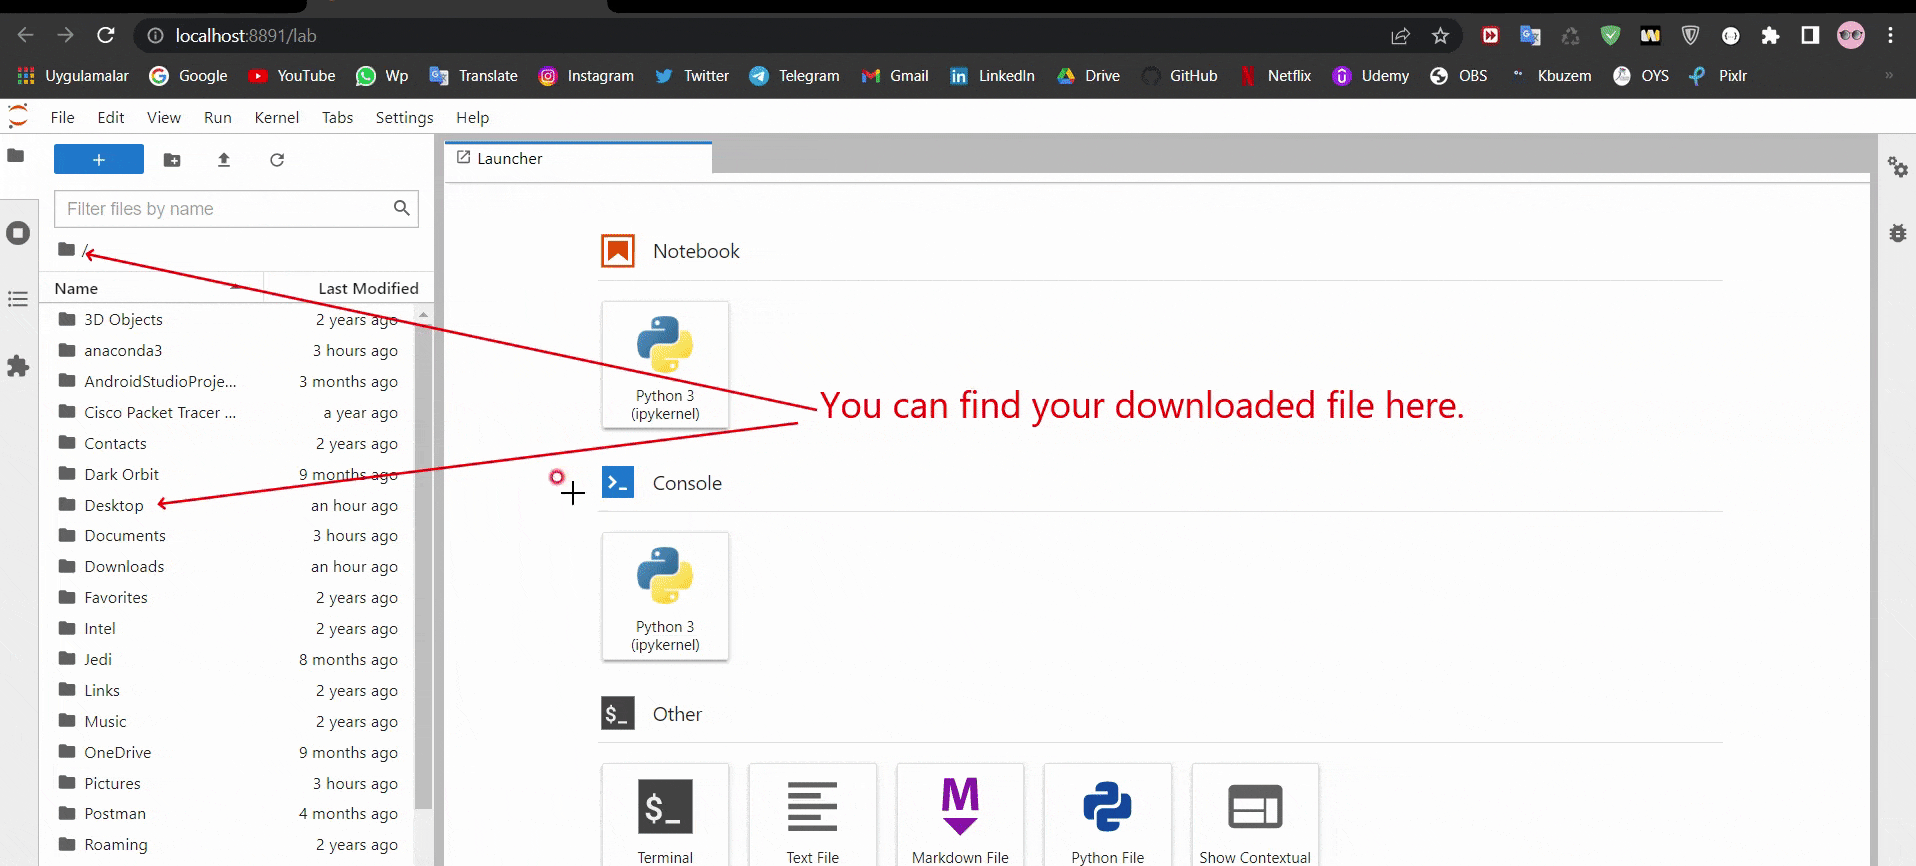Open the YouTube bookmark
The width and height of the screenshot is (1916, 866).
click(x=292, y=76)
